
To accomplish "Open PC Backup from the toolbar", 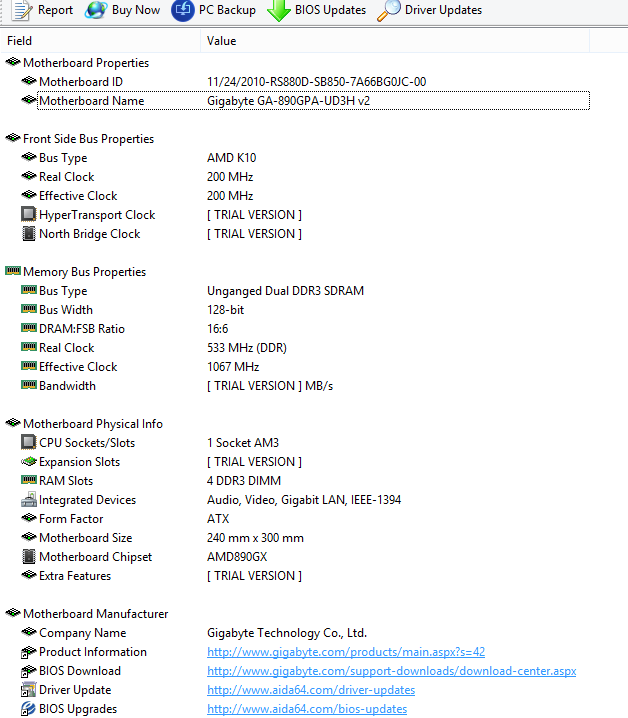I will click(x=213, y=10).
